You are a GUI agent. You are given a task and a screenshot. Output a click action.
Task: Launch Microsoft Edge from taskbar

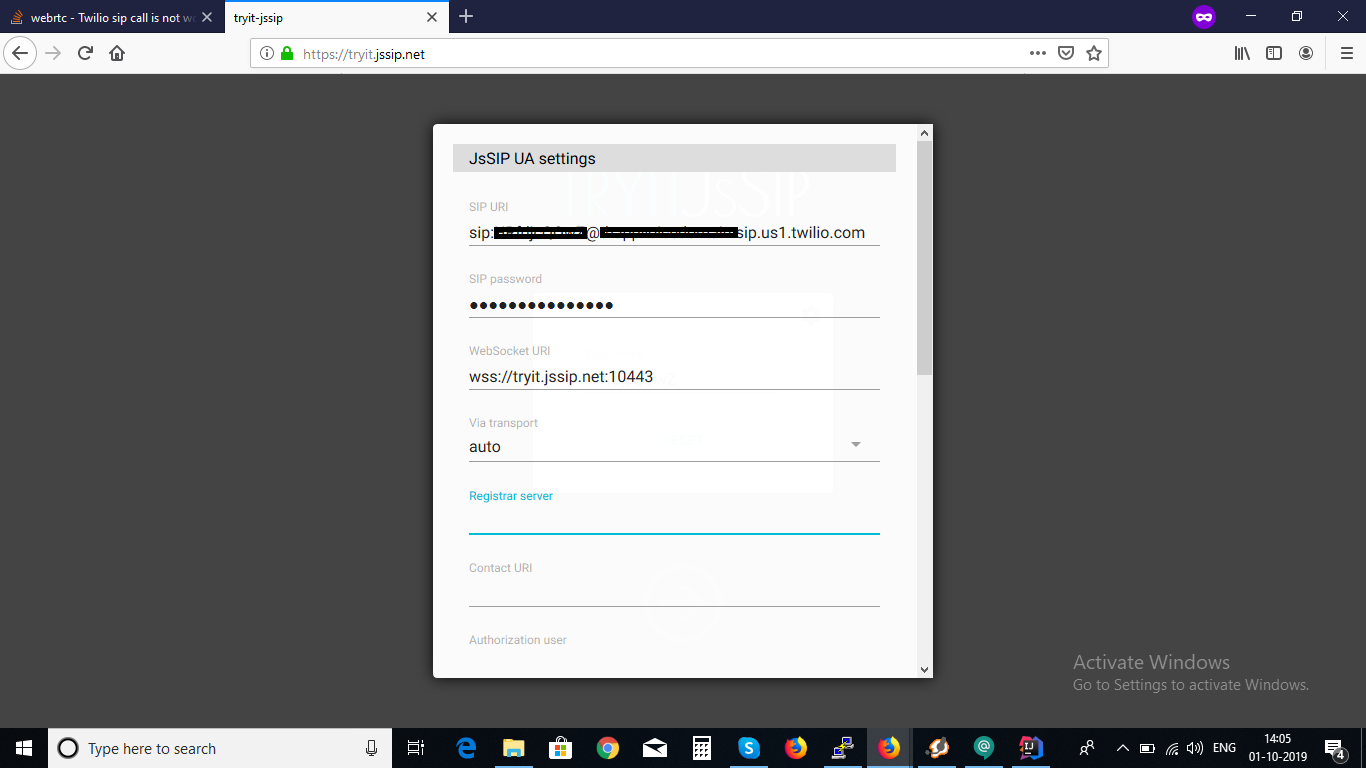tap(466, 748)
